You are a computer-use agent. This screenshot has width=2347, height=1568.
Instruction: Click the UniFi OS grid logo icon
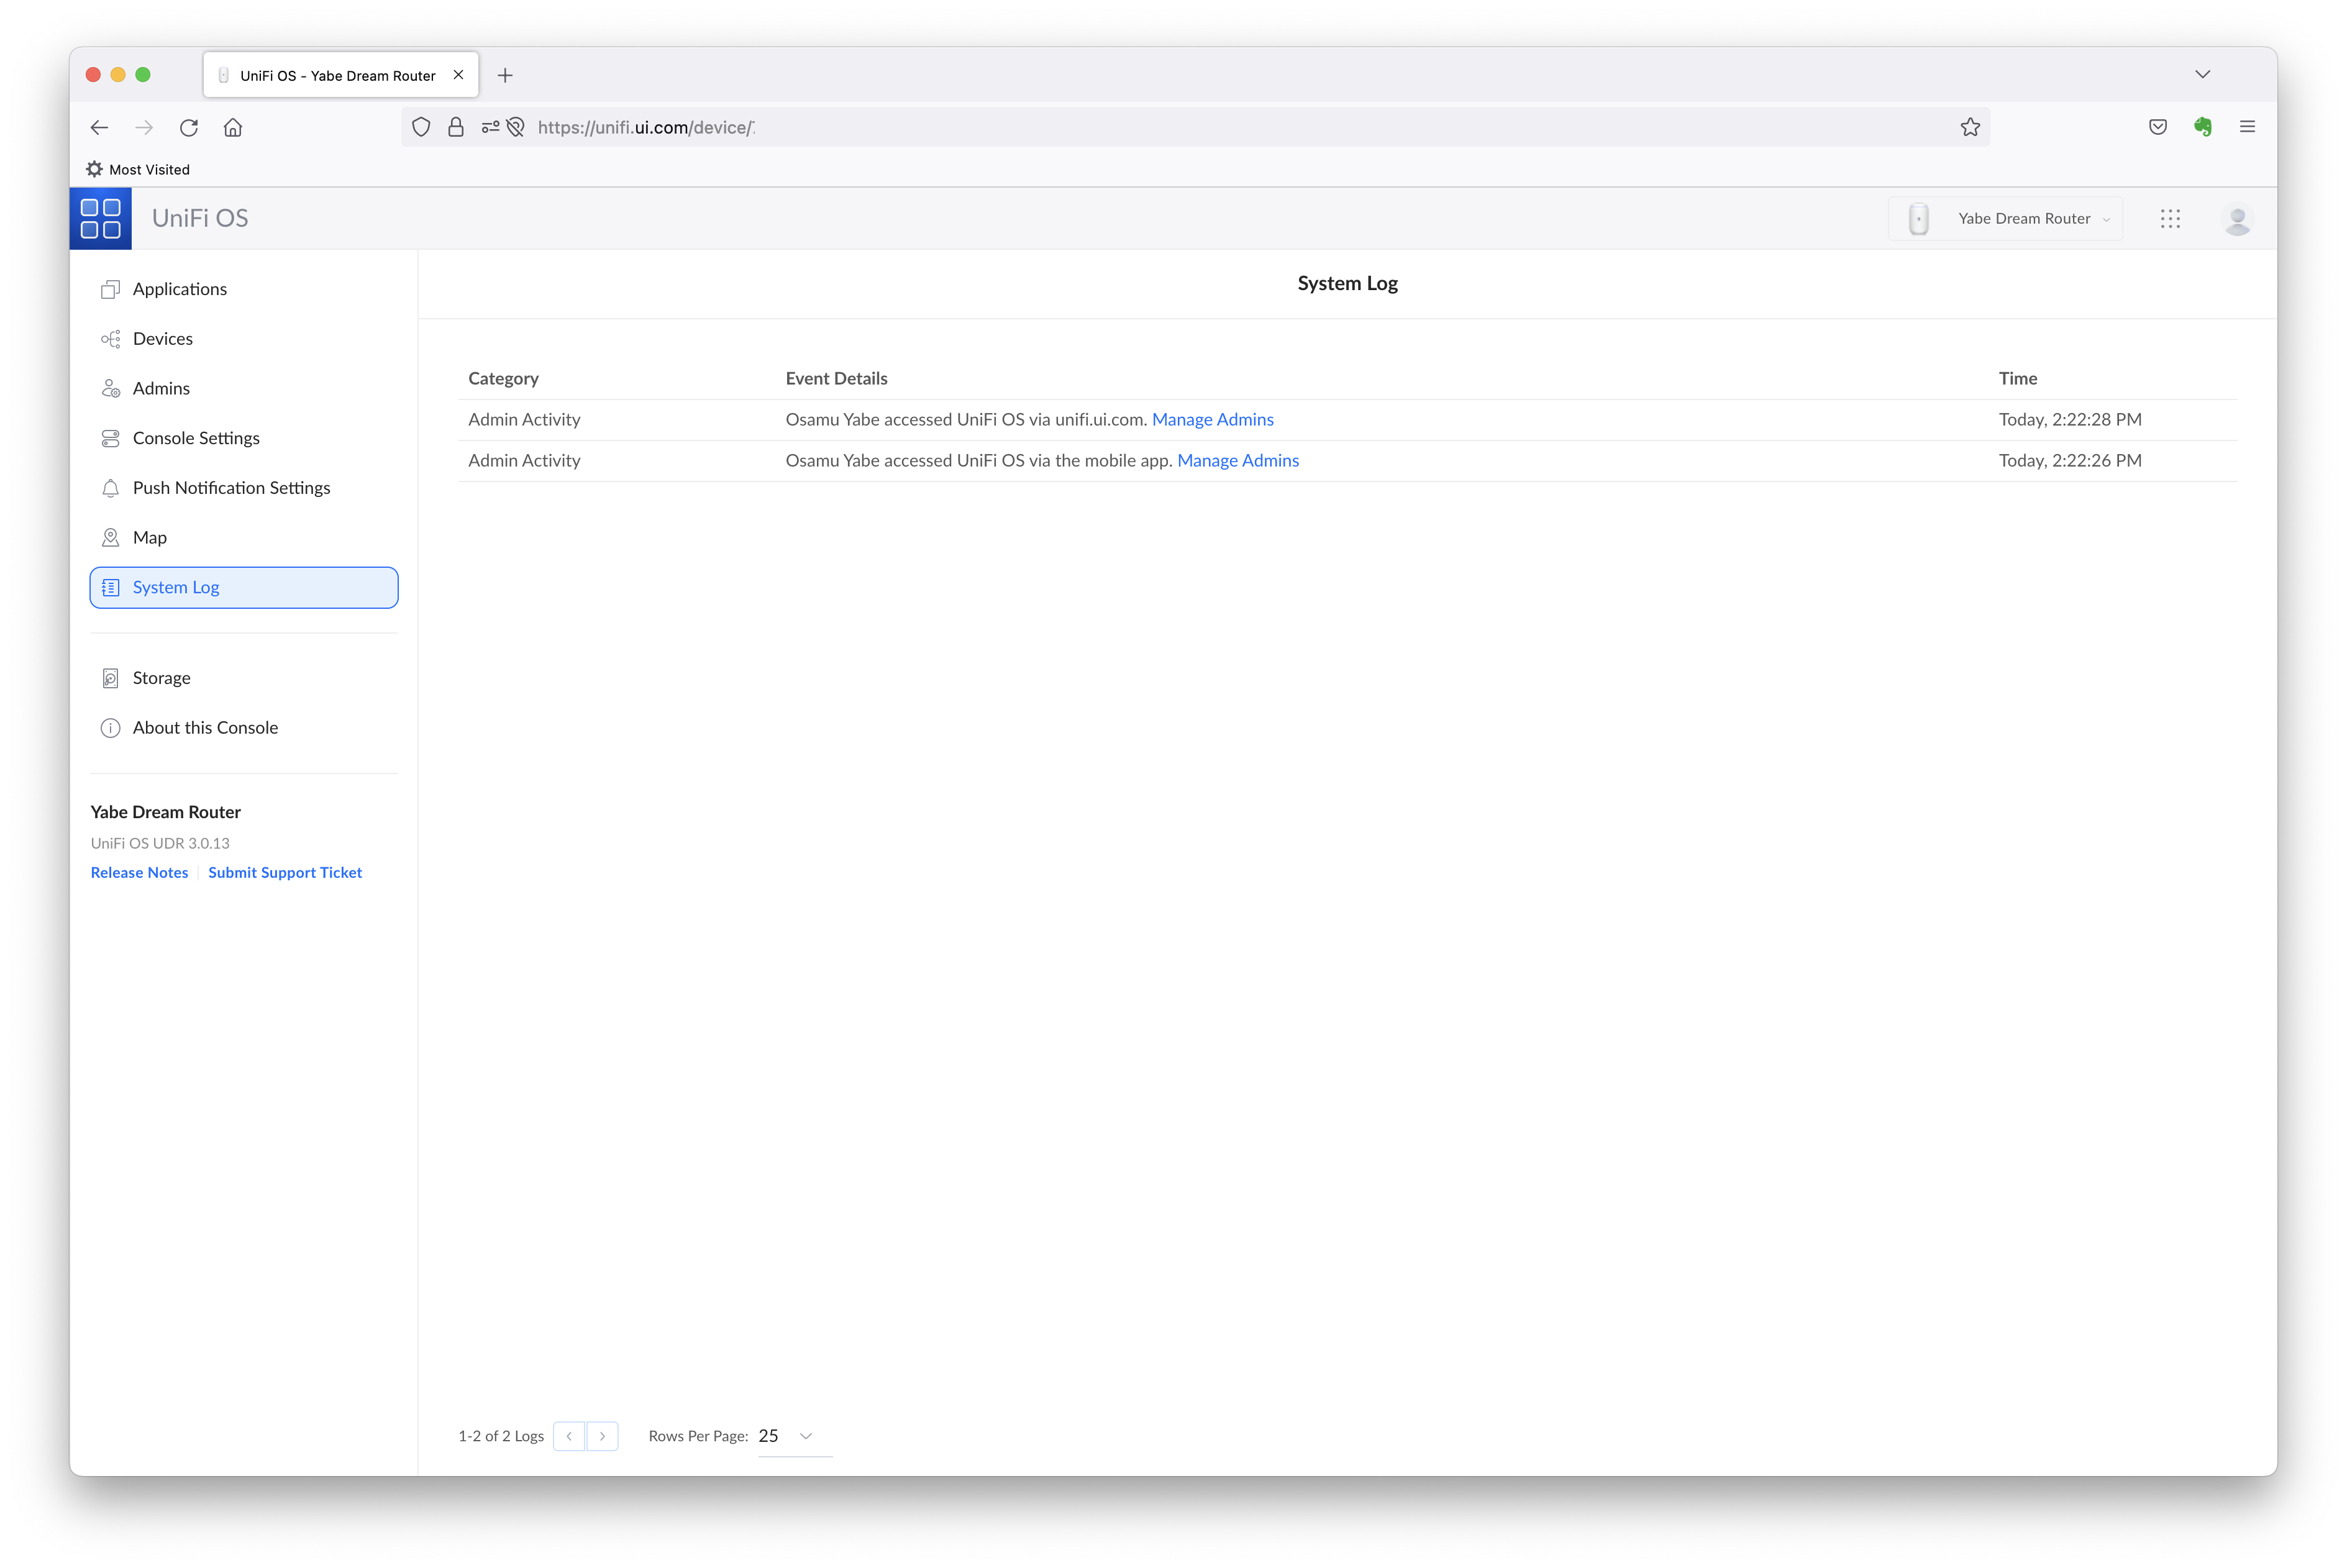100,218
